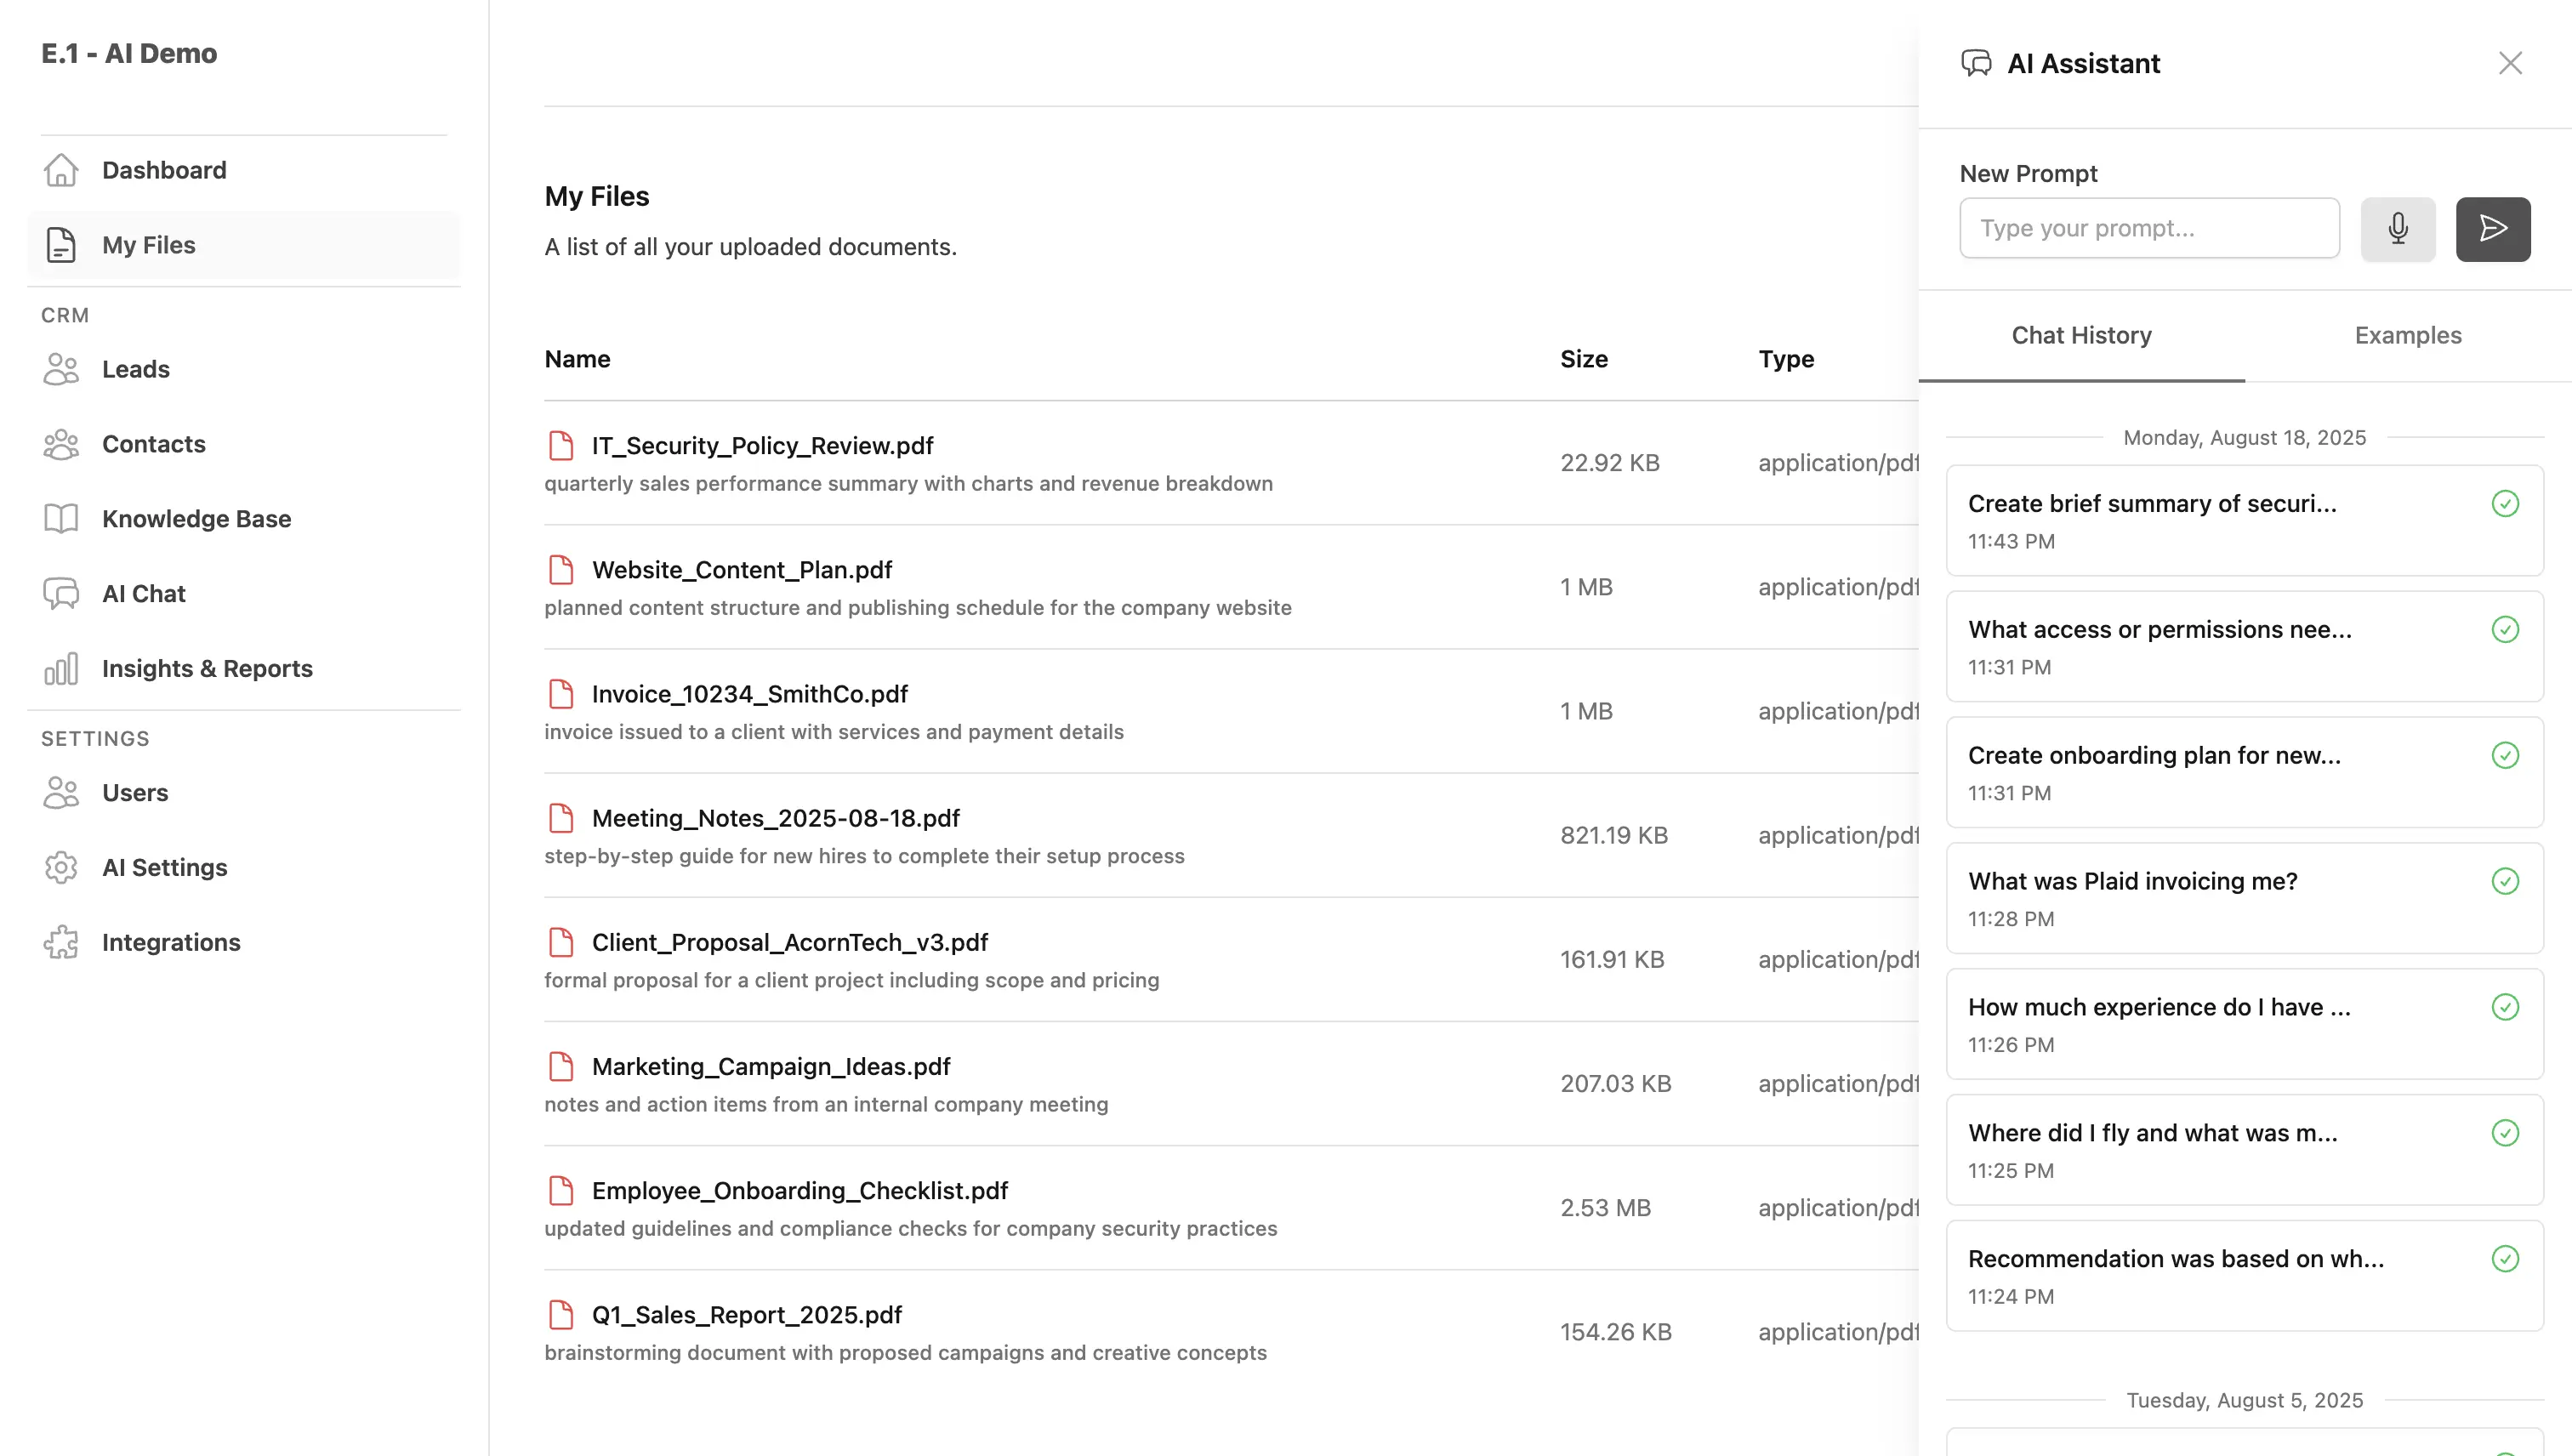Screen dimensions: 2572x1456
Task: Open file Employee_Onboarding_Checklist.pdf
Action: 800,1191
